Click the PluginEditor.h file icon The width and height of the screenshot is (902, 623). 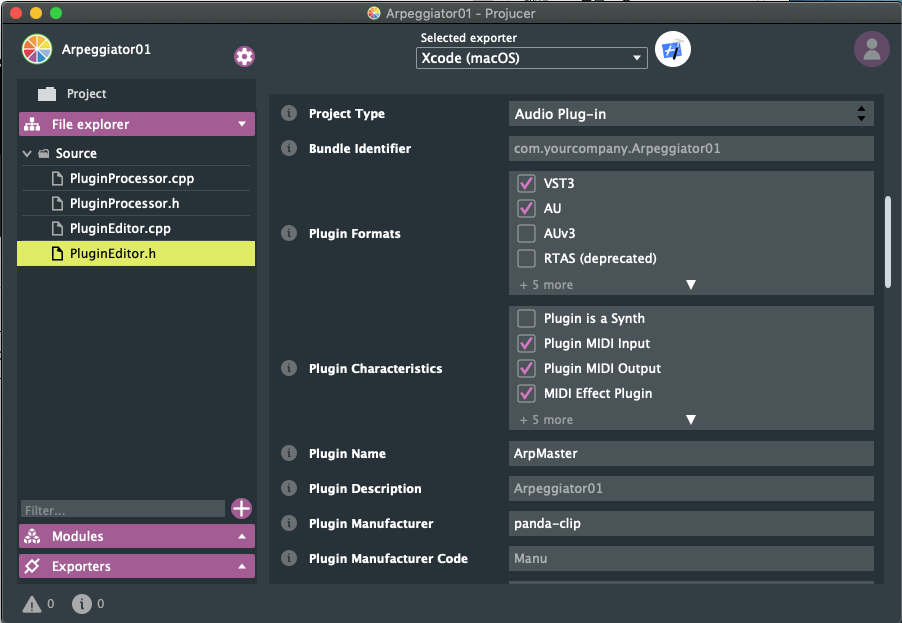(57, 254)
